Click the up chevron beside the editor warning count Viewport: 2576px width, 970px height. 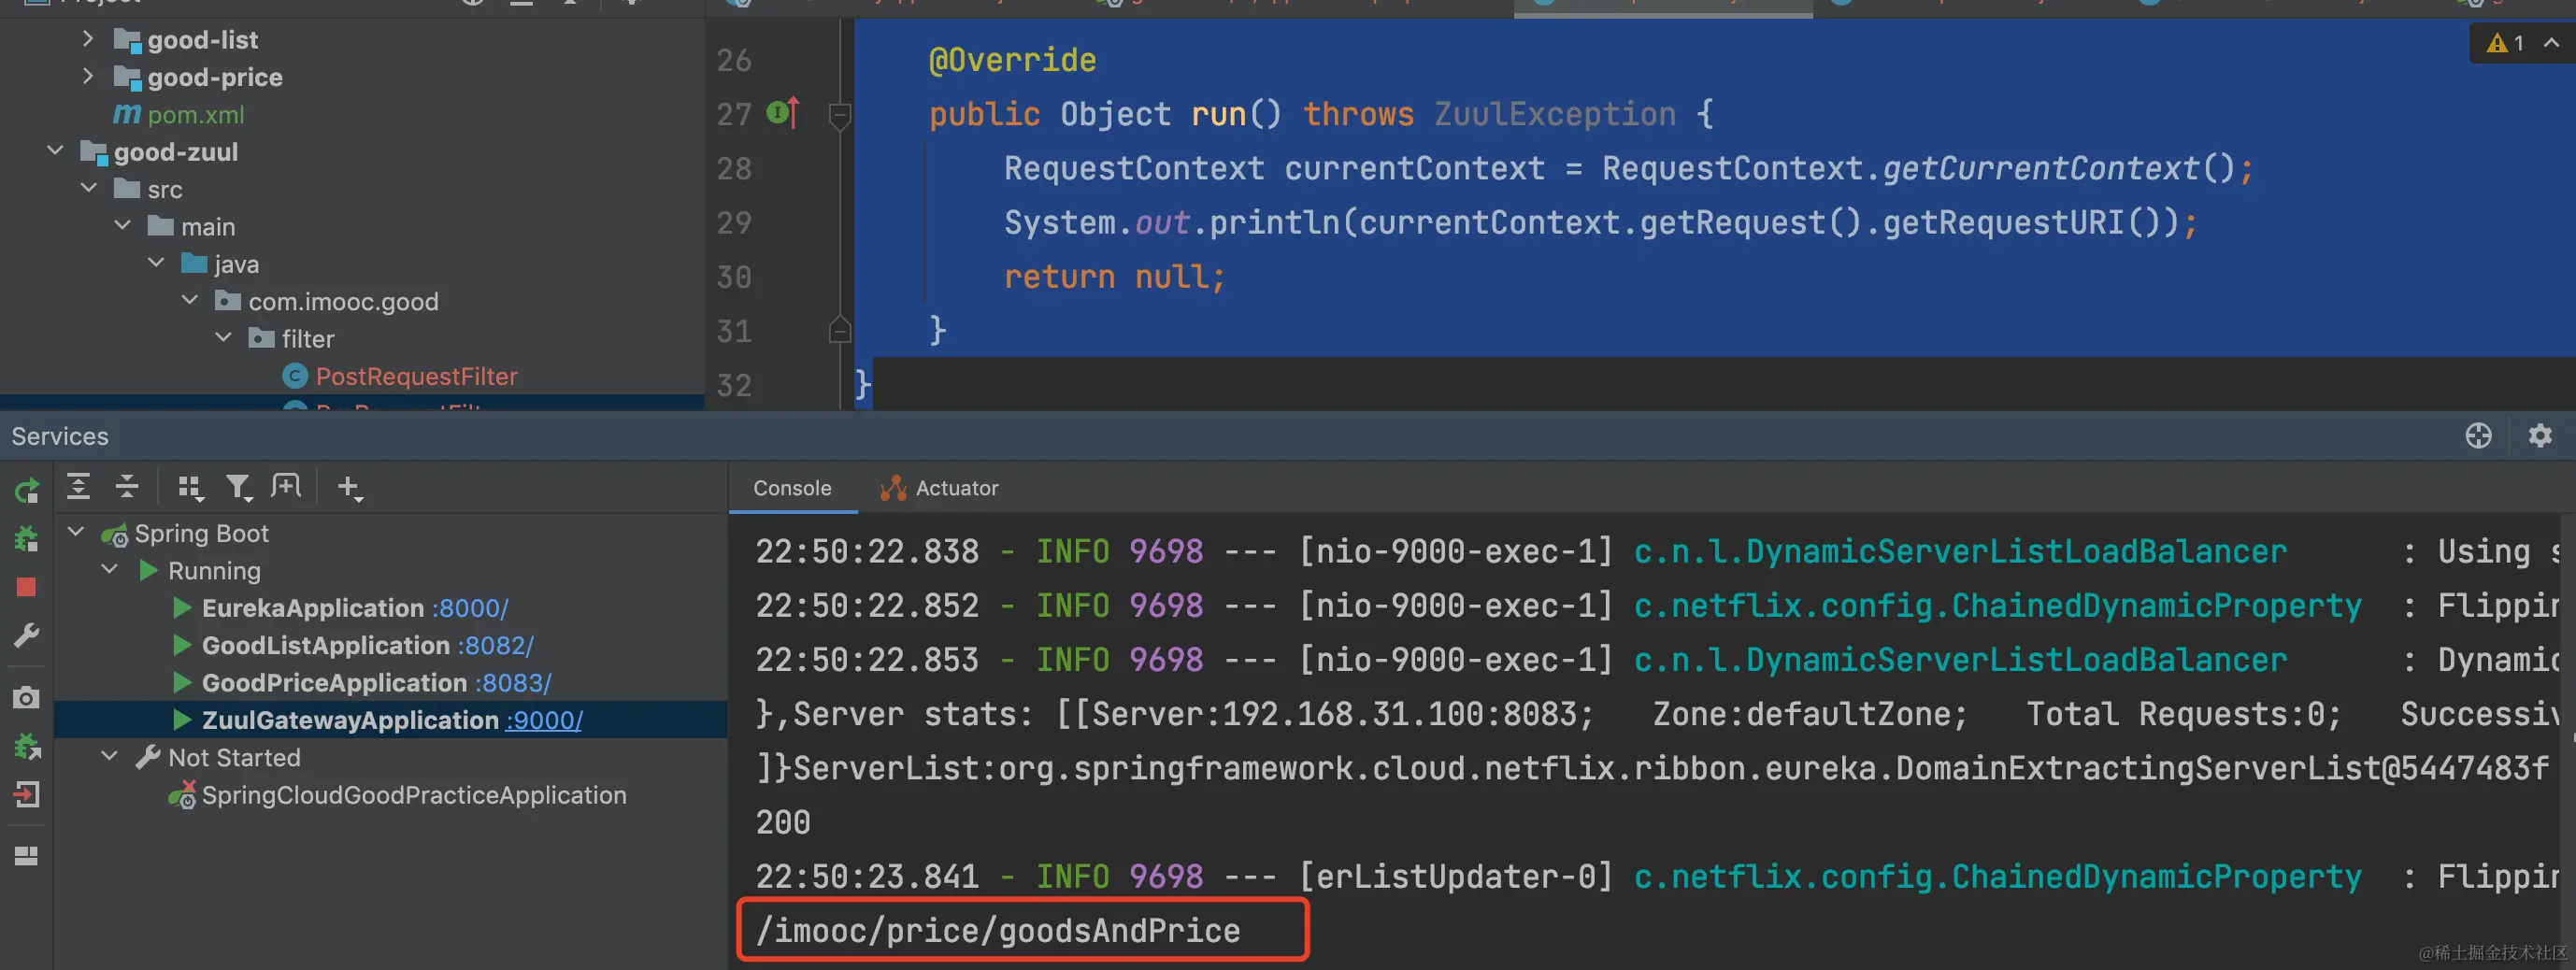point(2552,43)
